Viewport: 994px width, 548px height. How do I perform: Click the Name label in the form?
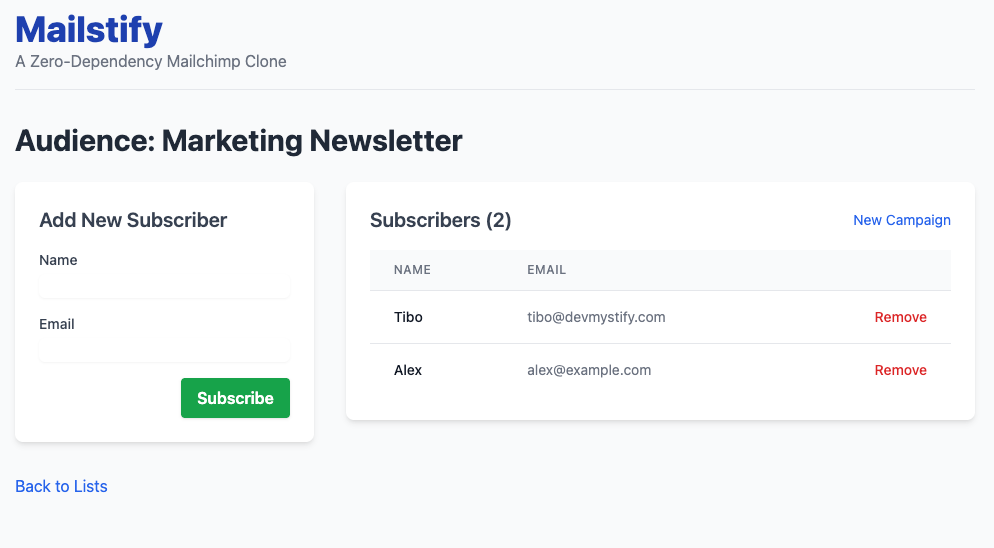[x=58, y=260]
